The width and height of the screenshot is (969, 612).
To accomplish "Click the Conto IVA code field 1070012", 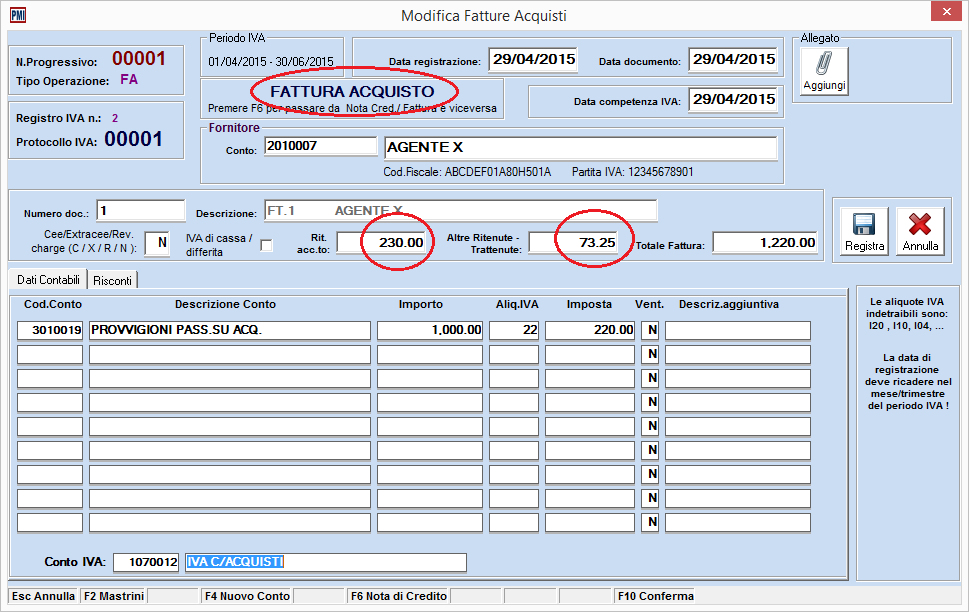I will click(x=146, y=562).
